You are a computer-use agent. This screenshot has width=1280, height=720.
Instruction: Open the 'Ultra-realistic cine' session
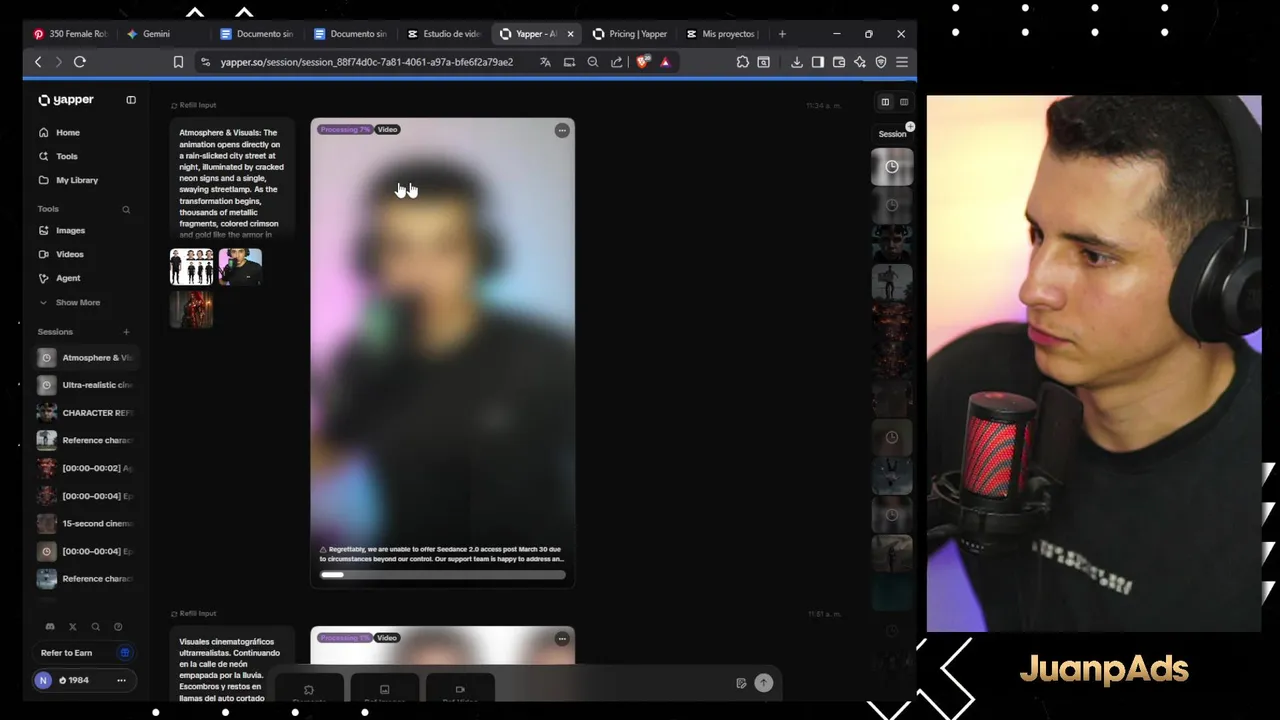pyautogui.click(x=86, y=385)
